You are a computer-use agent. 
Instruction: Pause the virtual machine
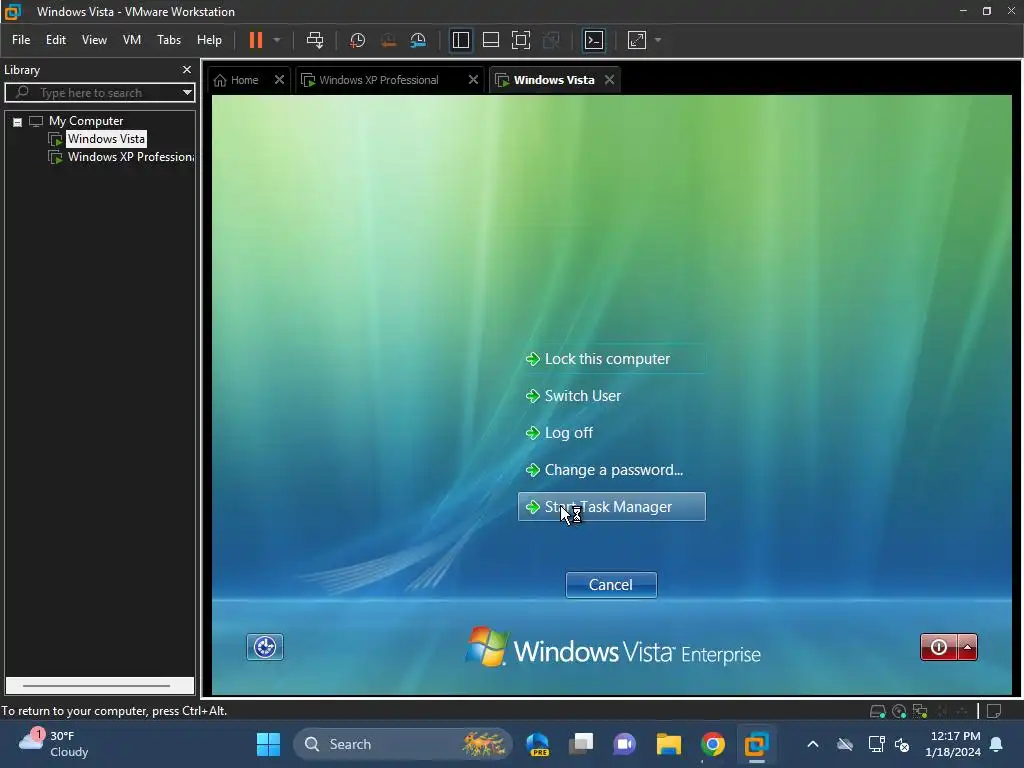tap(256, 40)
